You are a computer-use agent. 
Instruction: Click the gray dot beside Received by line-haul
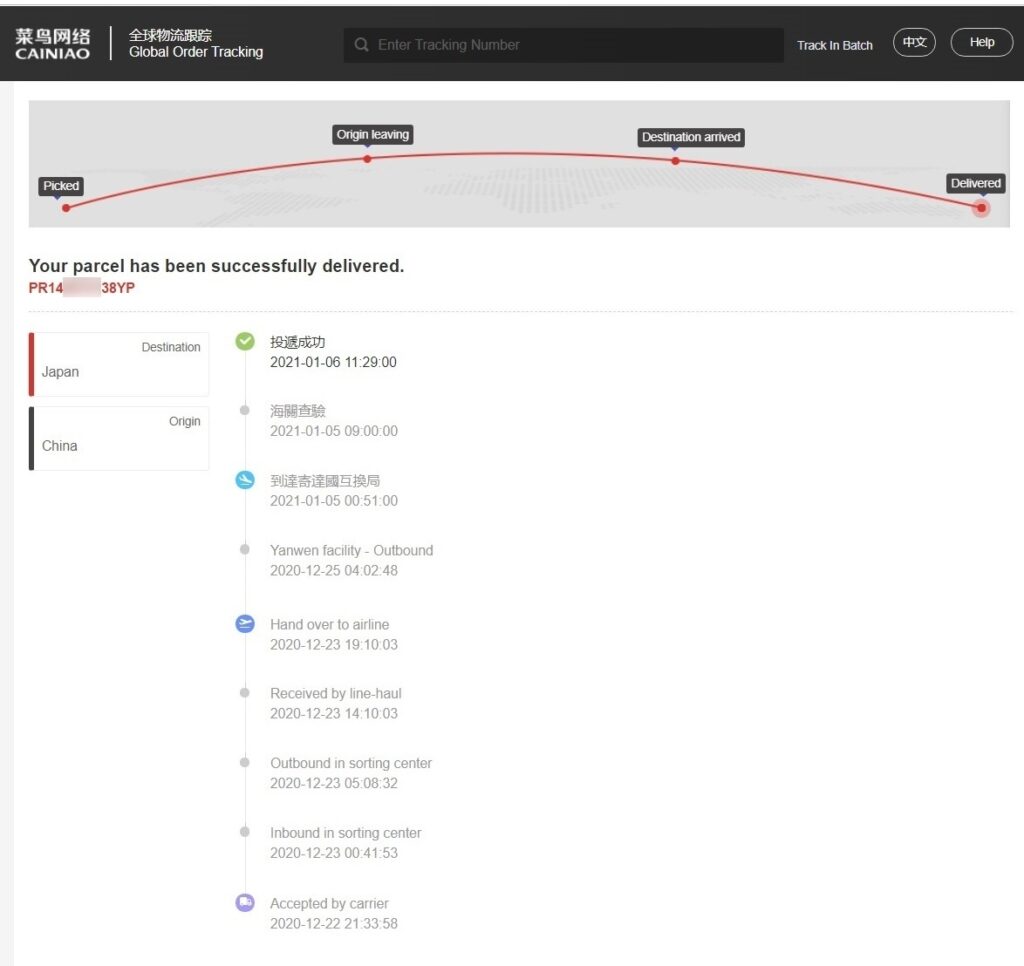pyautogui.click(x=245, y=693)
